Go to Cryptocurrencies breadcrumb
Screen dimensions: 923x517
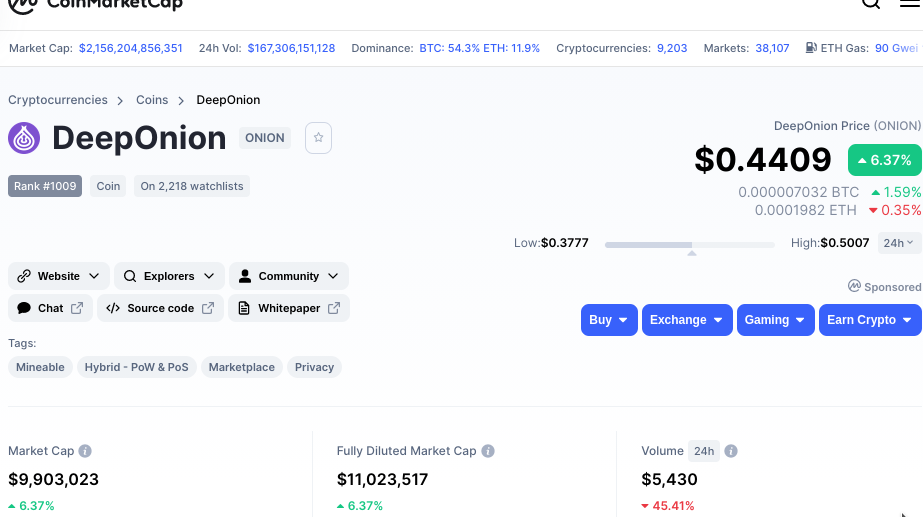pyautogui.click(x=58, y=100)
